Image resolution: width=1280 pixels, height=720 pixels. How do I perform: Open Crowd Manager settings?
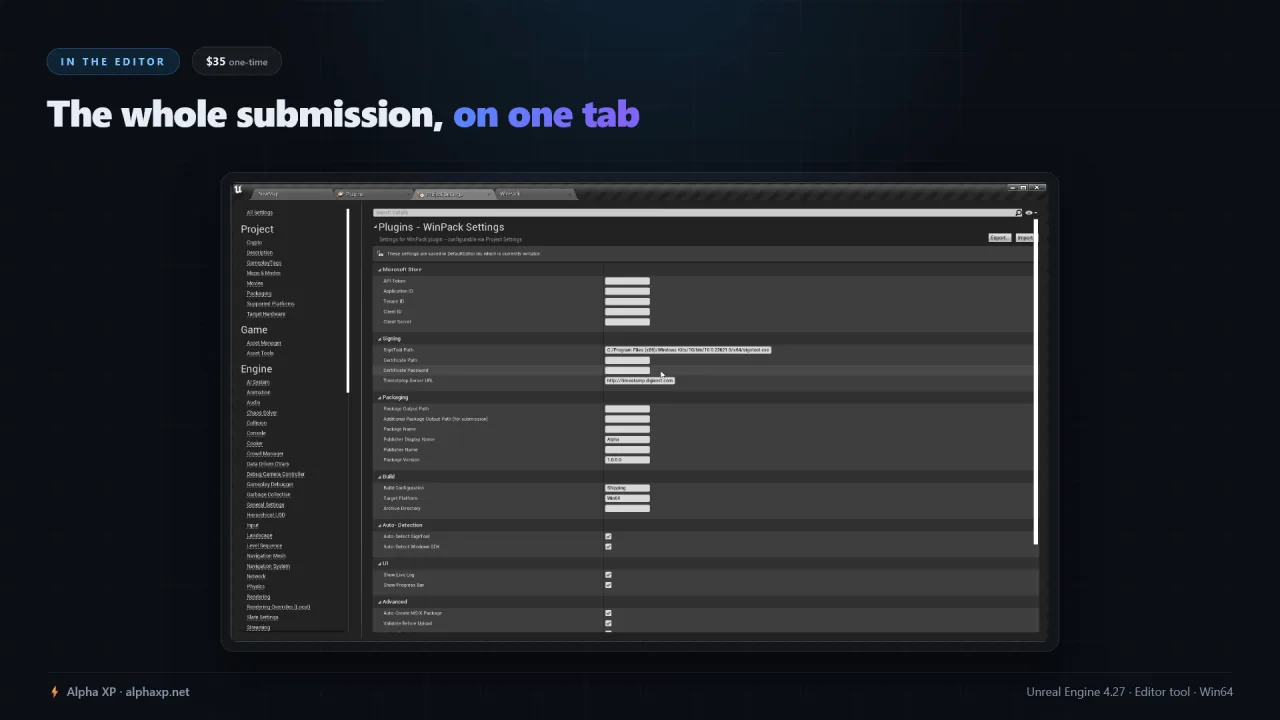click(265, 454)
